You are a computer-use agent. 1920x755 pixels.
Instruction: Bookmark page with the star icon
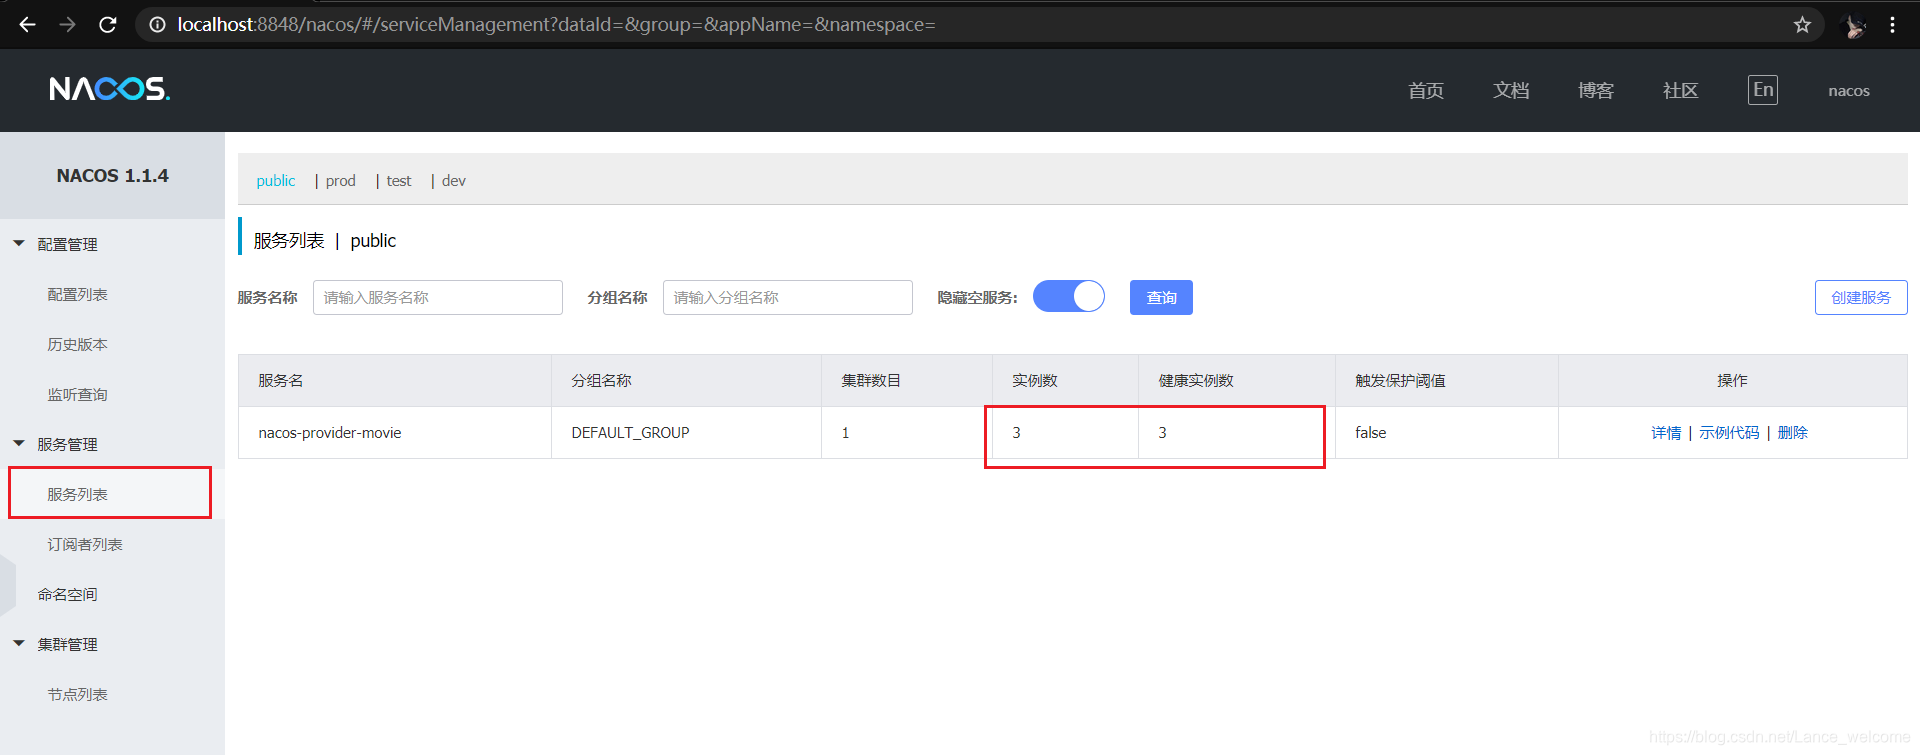pyautogui.click(x=1802, y=24)
